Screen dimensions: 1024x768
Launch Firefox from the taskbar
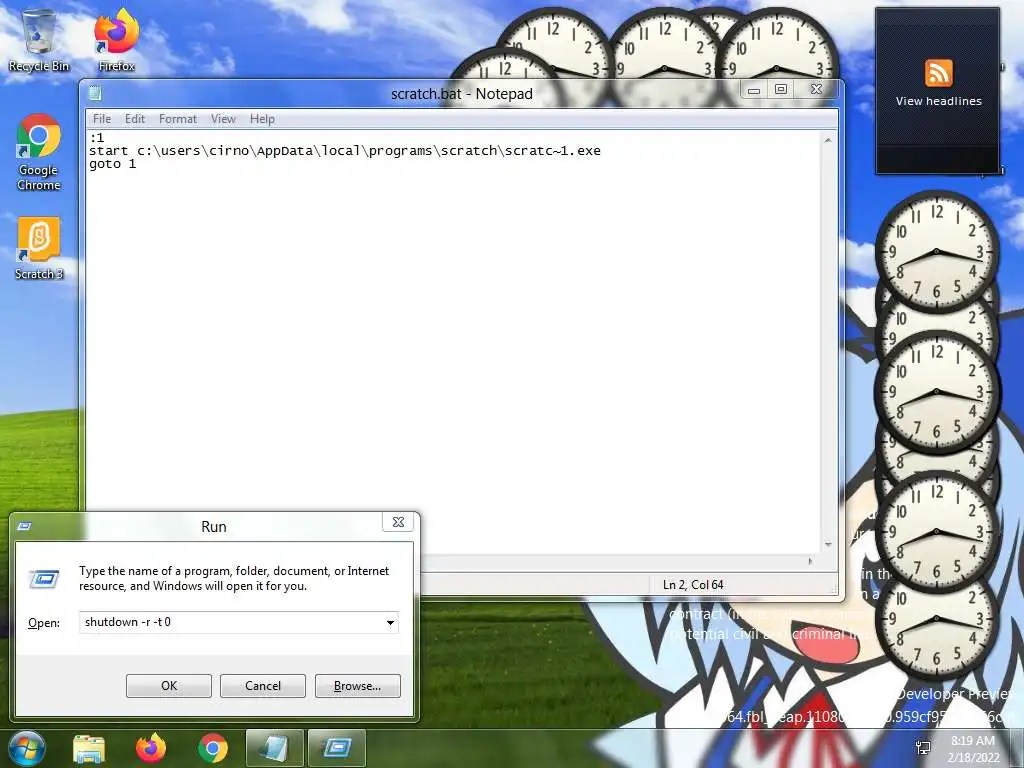click(151, 748)
